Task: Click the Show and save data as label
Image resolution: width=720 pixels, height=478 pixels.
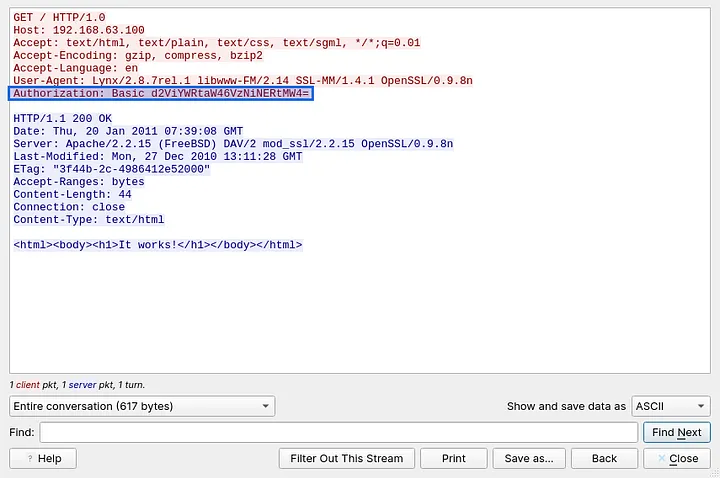Action: pos(566,406)
